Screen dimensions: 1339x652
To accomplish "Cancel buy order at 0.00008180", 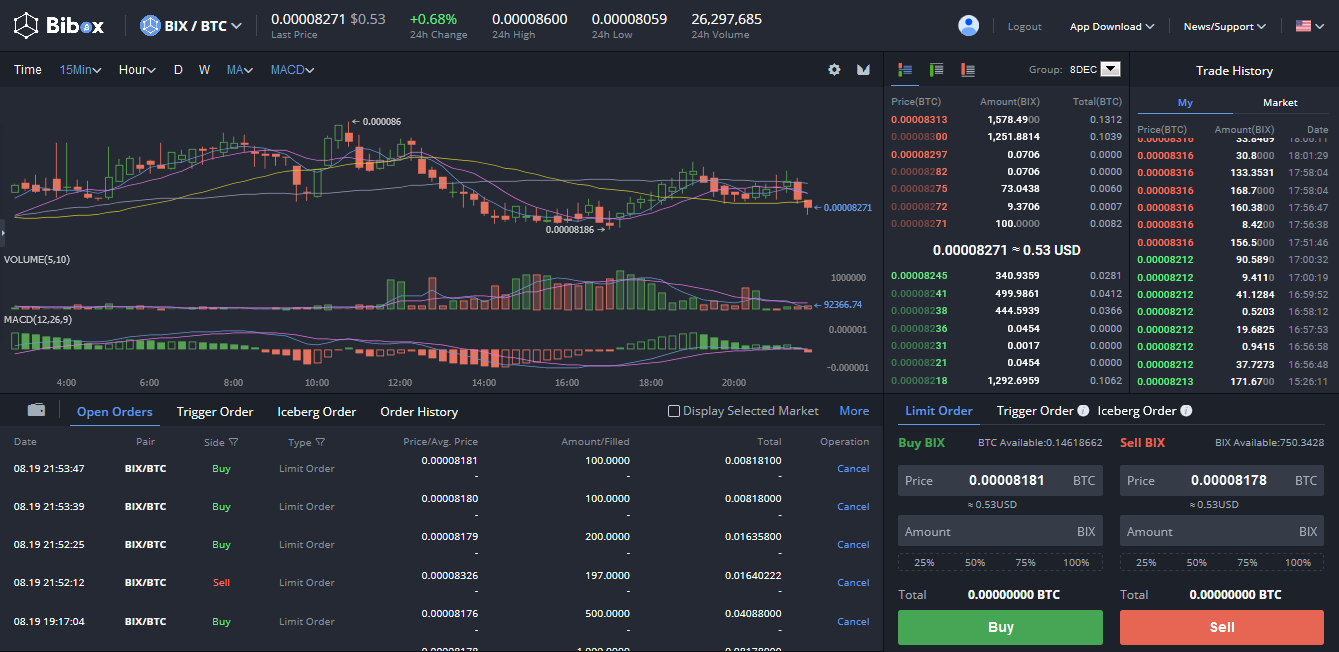I will tap(853, 507).
